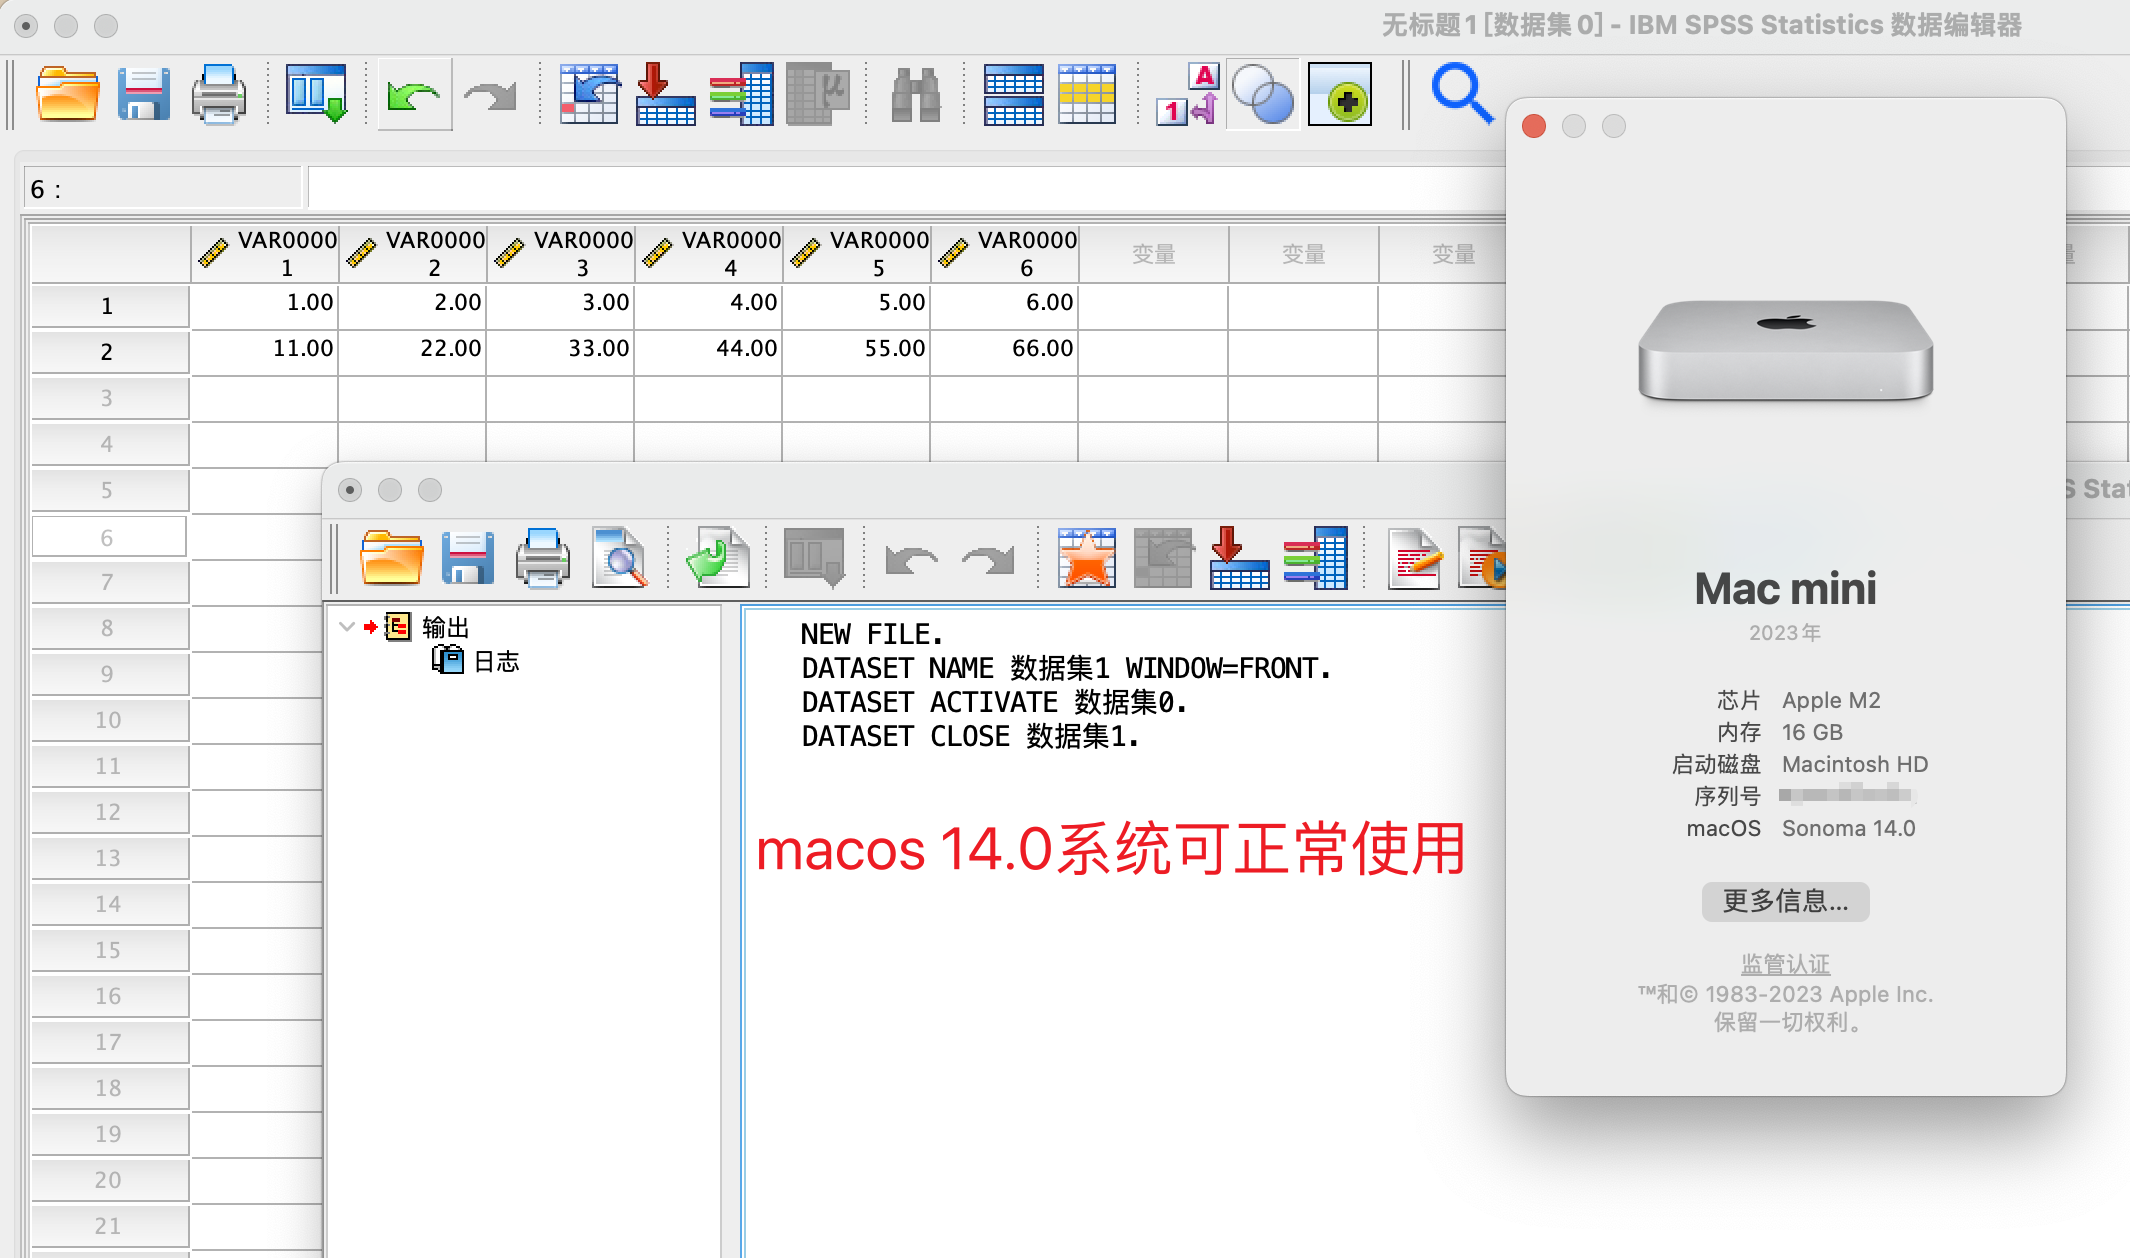Click Sonoma 14.0 macOS value

click(x=1848, y=828)
